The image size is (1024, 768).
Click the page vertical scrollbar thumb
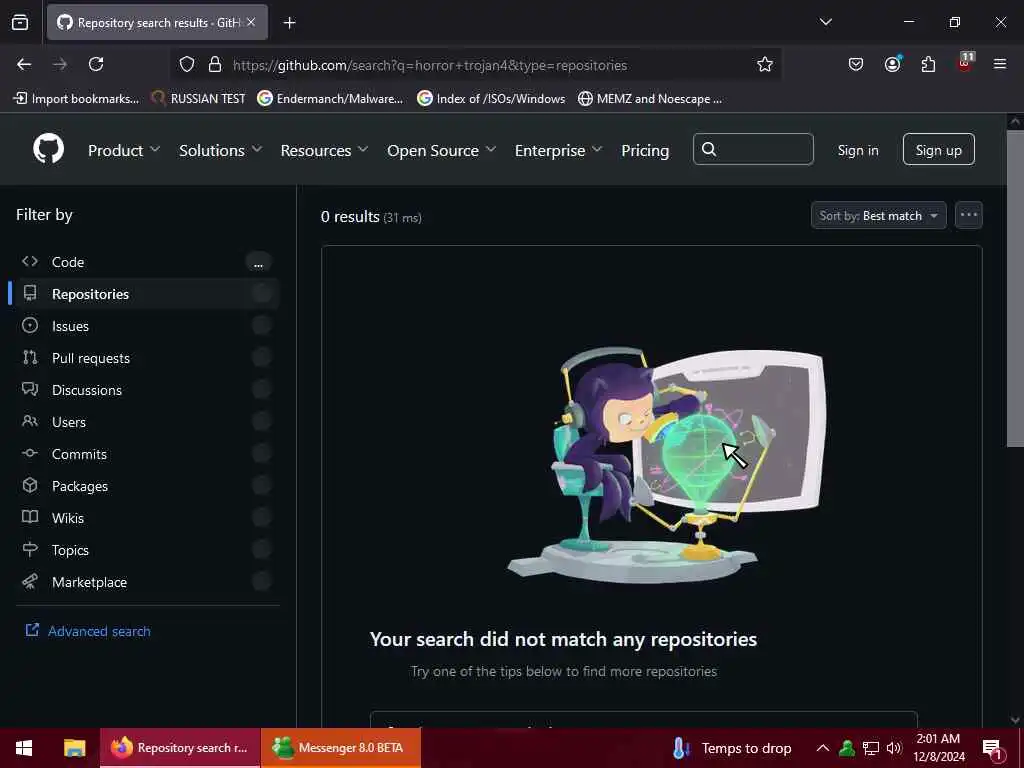pos(1015,289)
